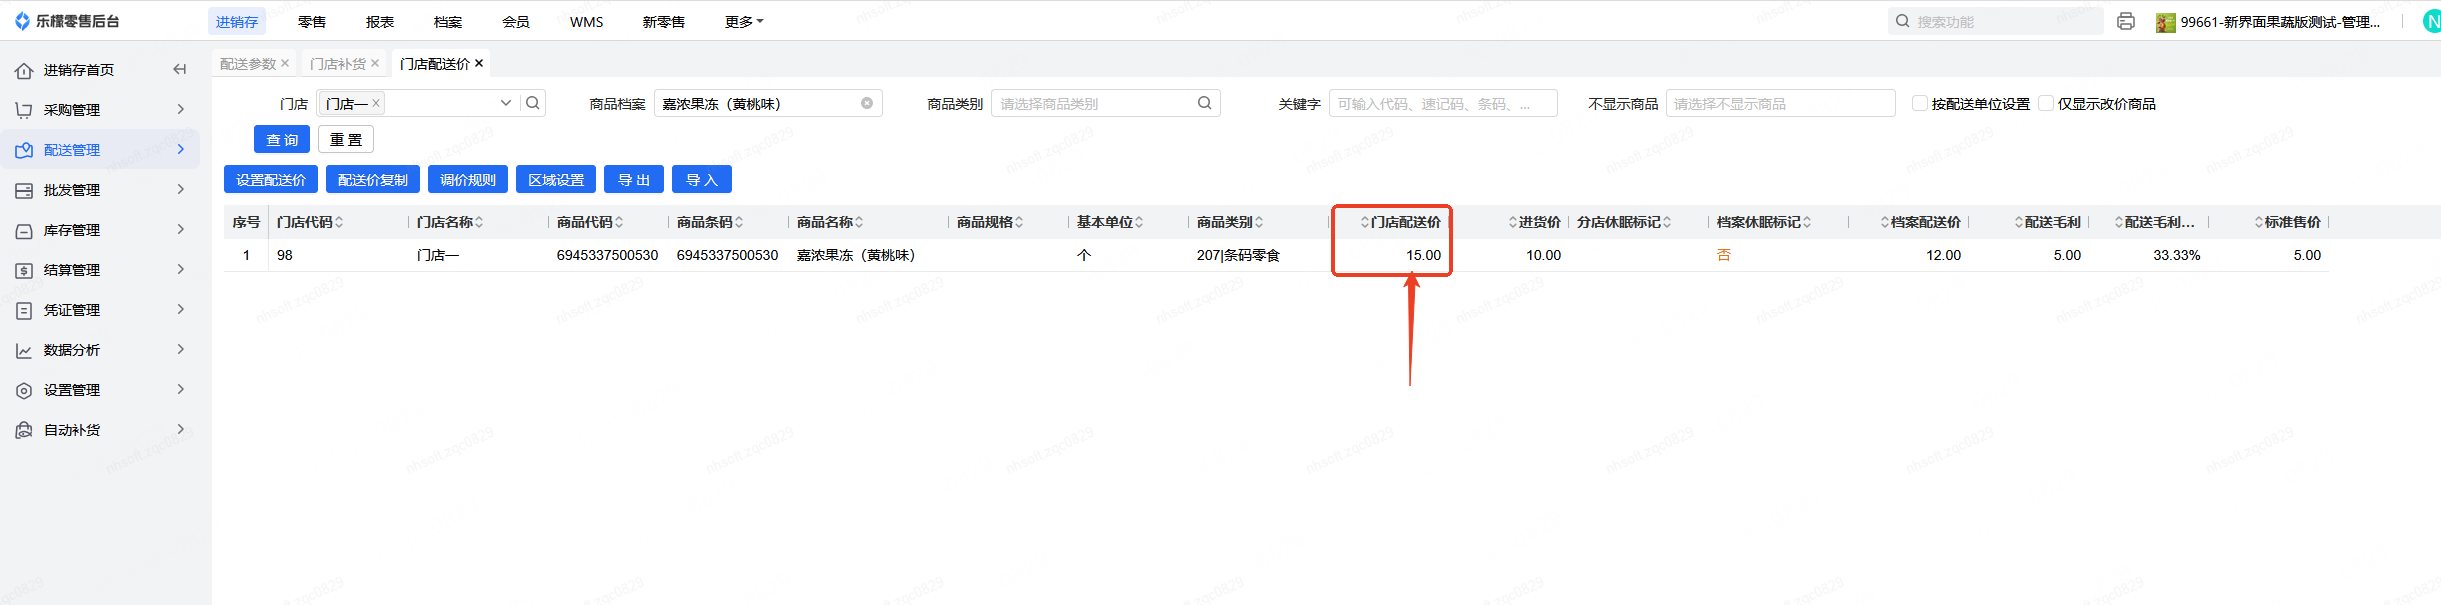Click the 数据分析 chart icon
This screenshot has height=605, width=2441.
coord(24,350)
